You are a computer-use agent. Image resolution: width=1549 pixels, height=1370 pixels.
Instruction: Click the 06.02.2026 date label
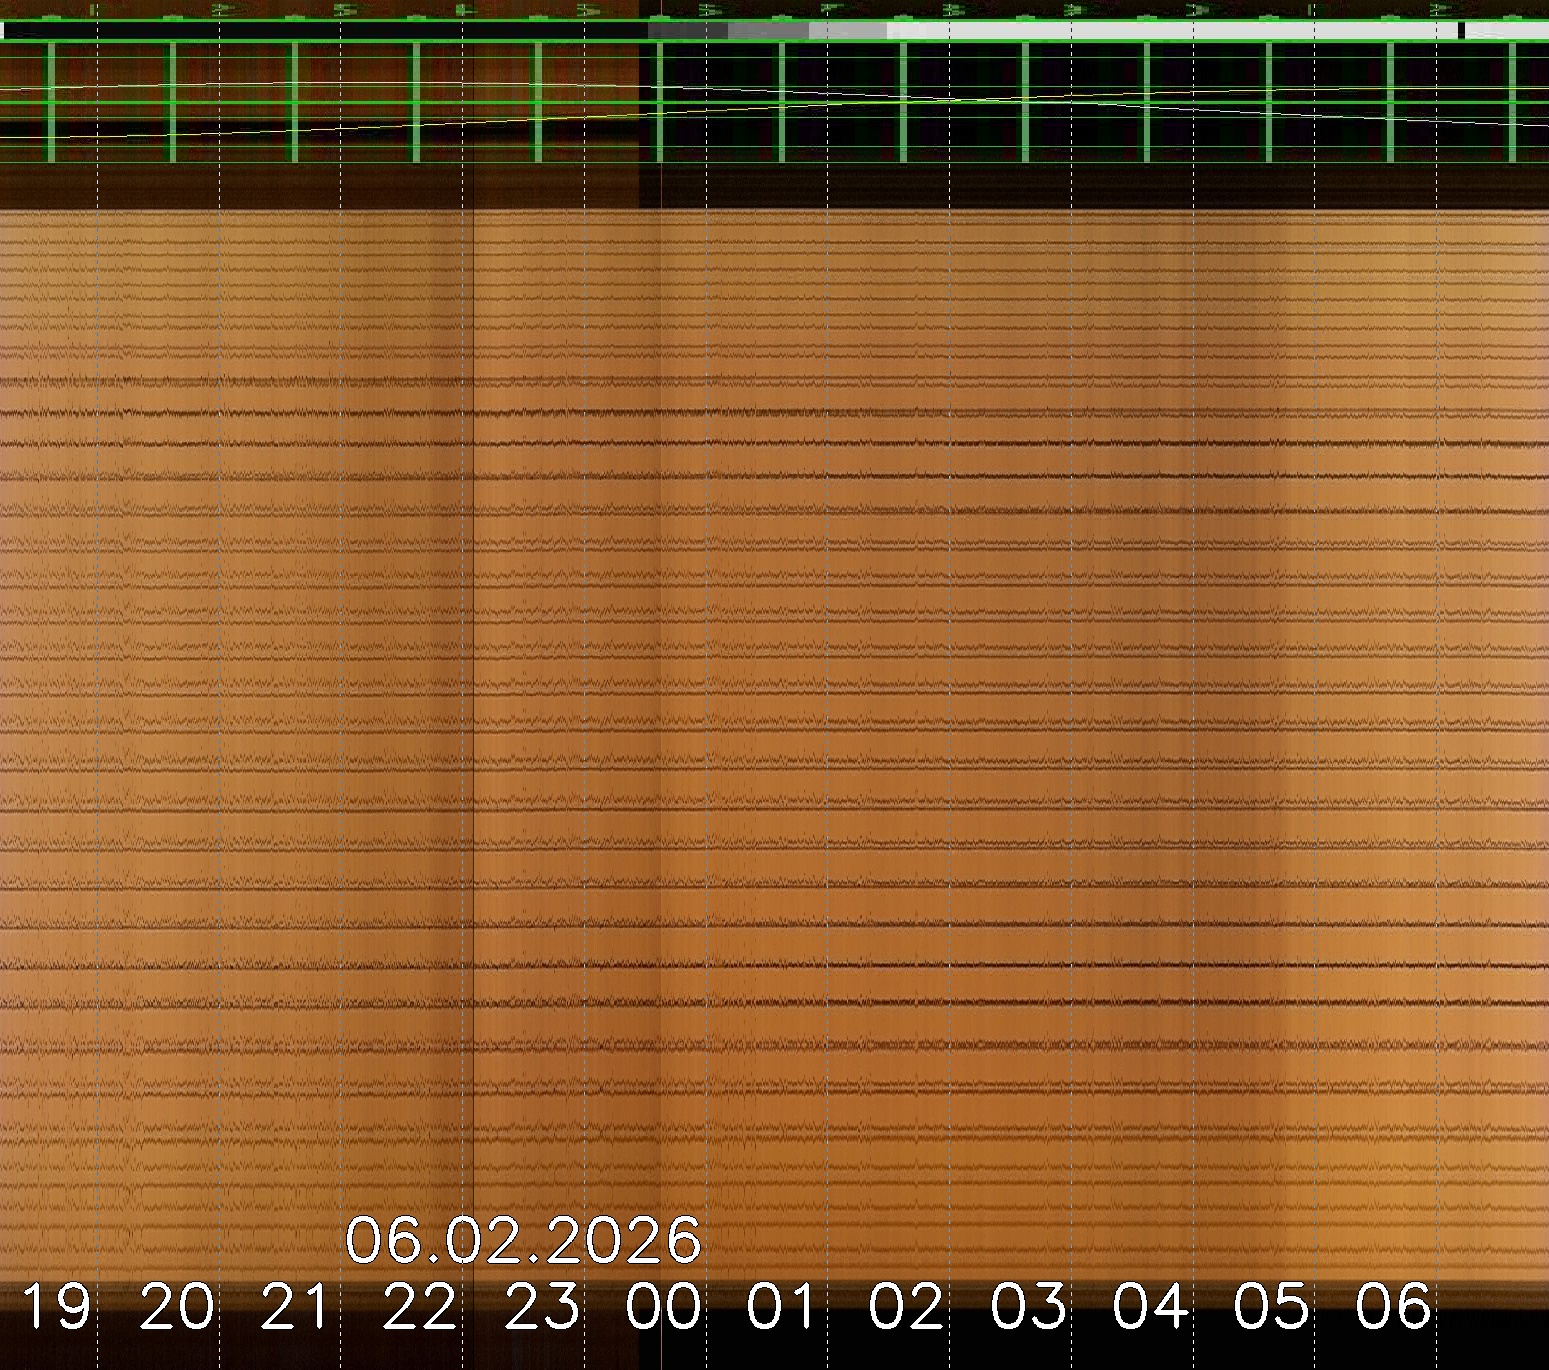coord(522,1240)
